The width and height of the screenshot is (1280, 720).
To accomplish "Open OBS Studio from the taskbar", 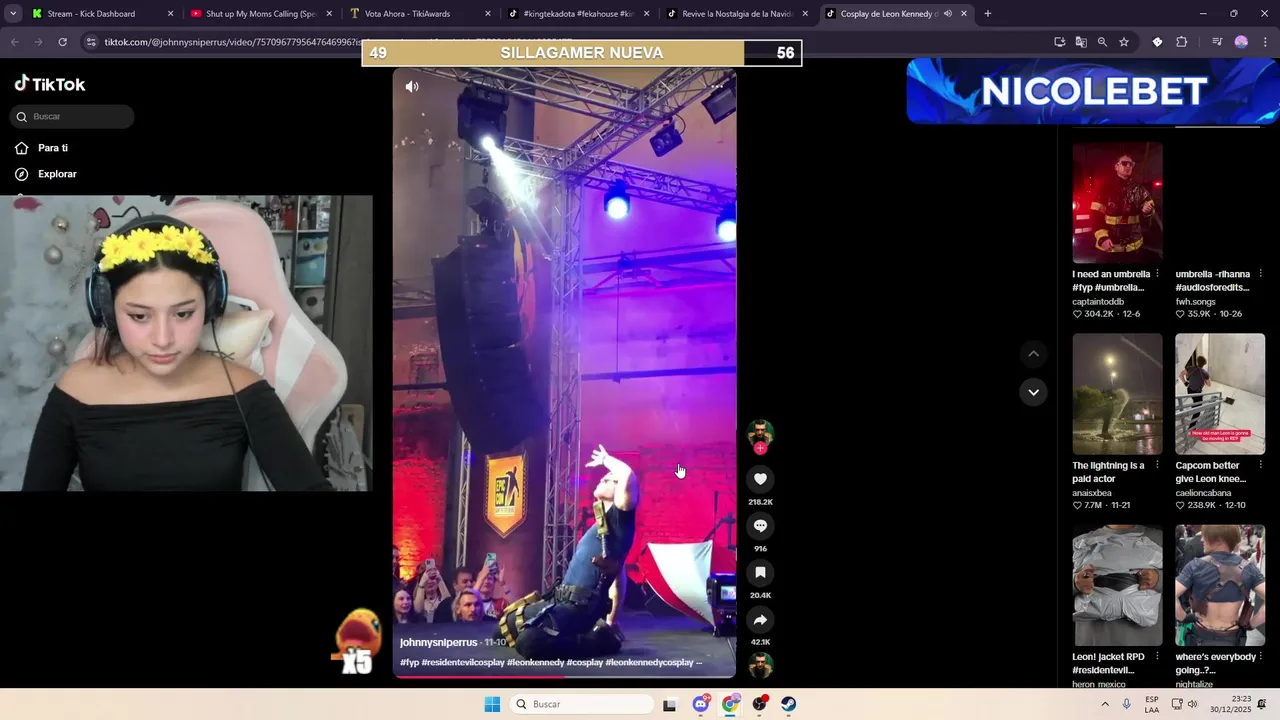I will point(760,704).
